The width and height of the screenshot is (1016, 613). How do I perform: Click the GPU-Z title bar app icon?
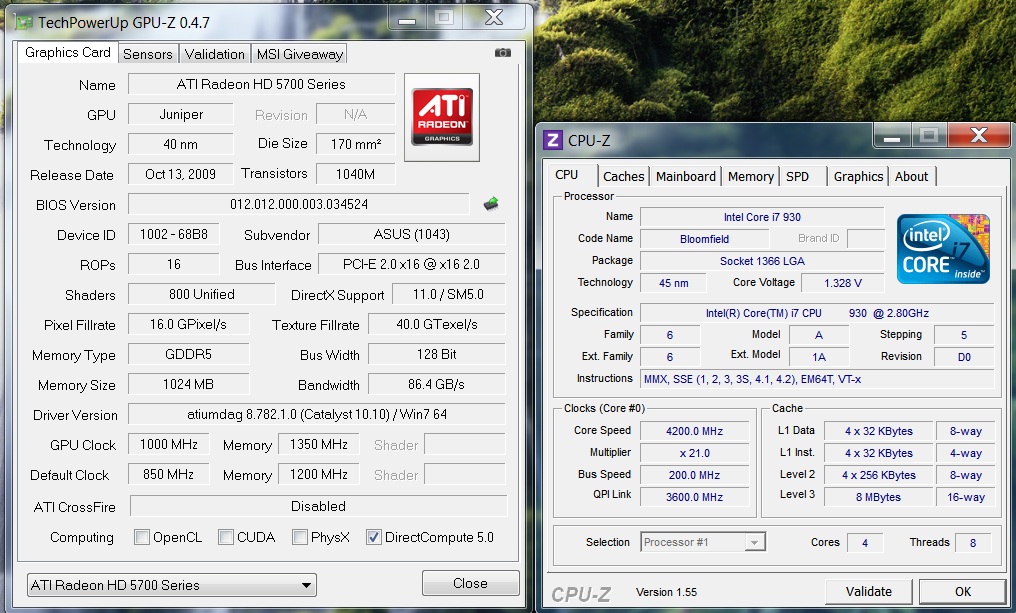pos(25,23)
